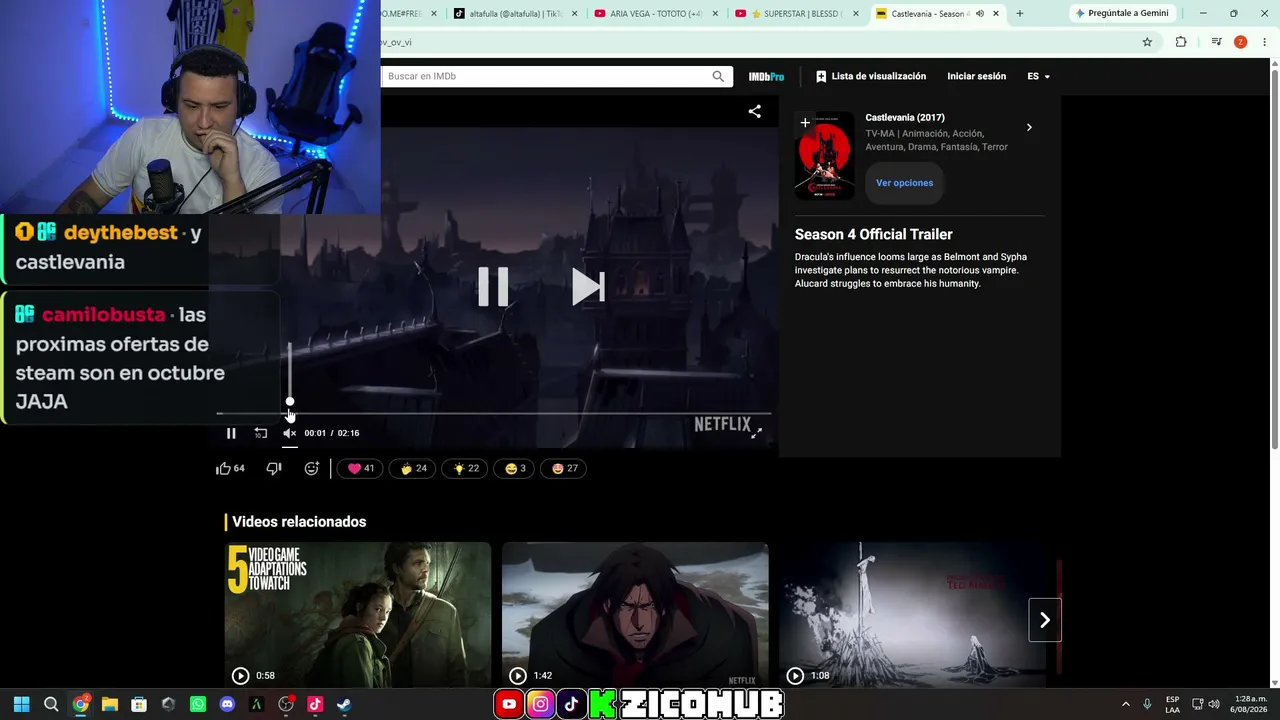Unmute the trailer audio
This screenshot has height=720, width=1280.
pos(289,433)
